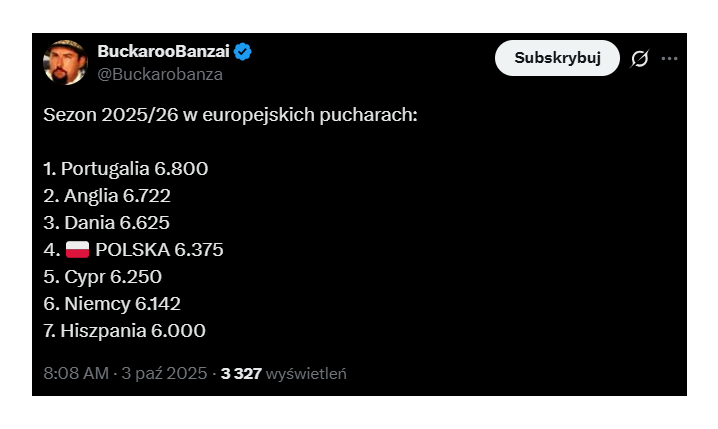Click the blue verified badge
This screenshot has width=718, height=429.
coord(243,53)
